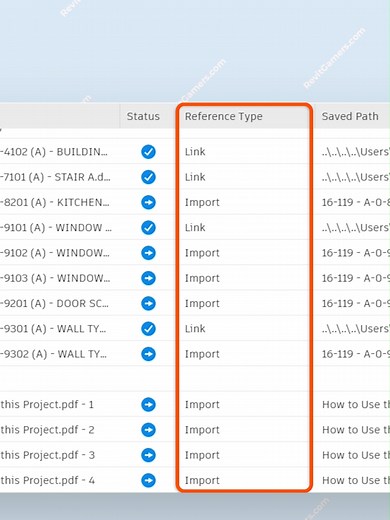Screen dimensions: 390x520
Task: Select the this Project.pdf - 2 name cell
Action: [x=47, y=430]
